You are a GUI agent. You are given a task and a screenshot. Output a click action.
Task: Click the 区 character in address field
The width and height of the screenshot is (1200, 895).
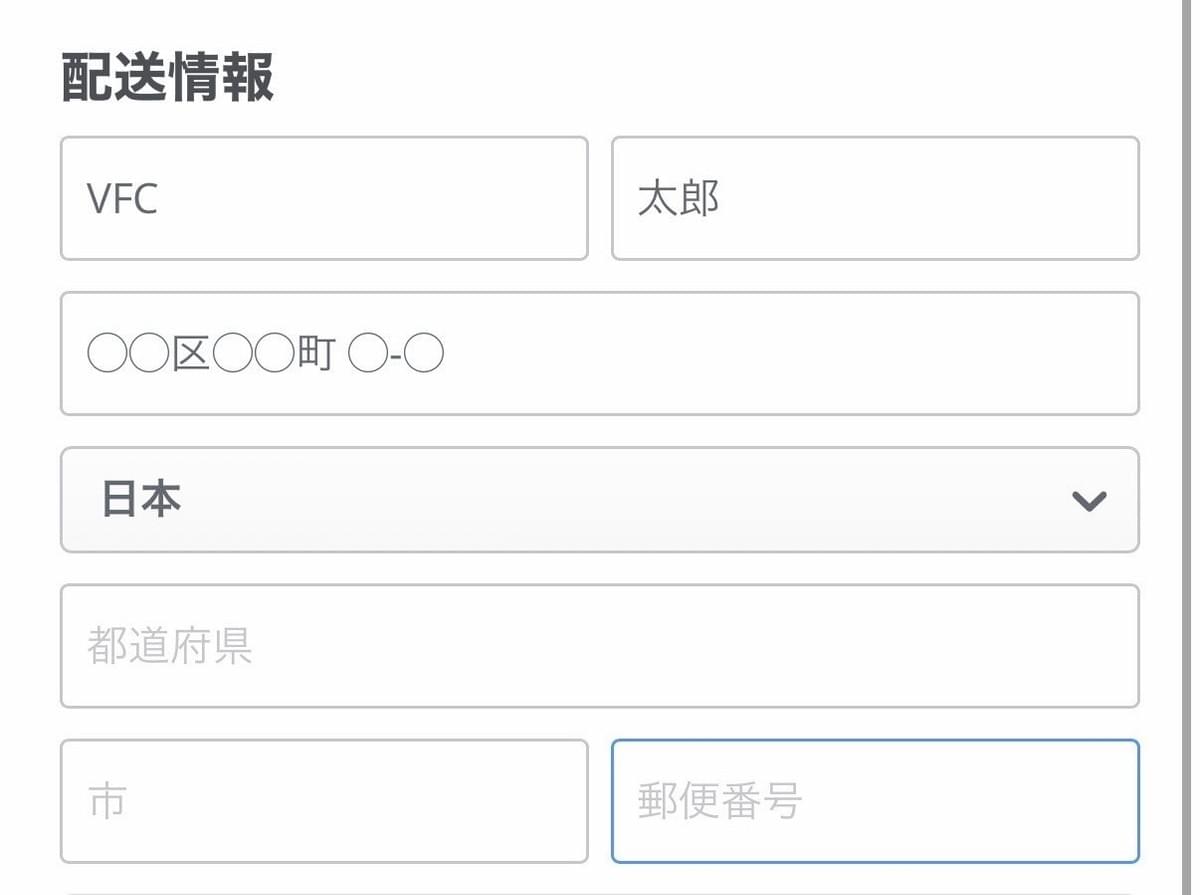(190, 355)
